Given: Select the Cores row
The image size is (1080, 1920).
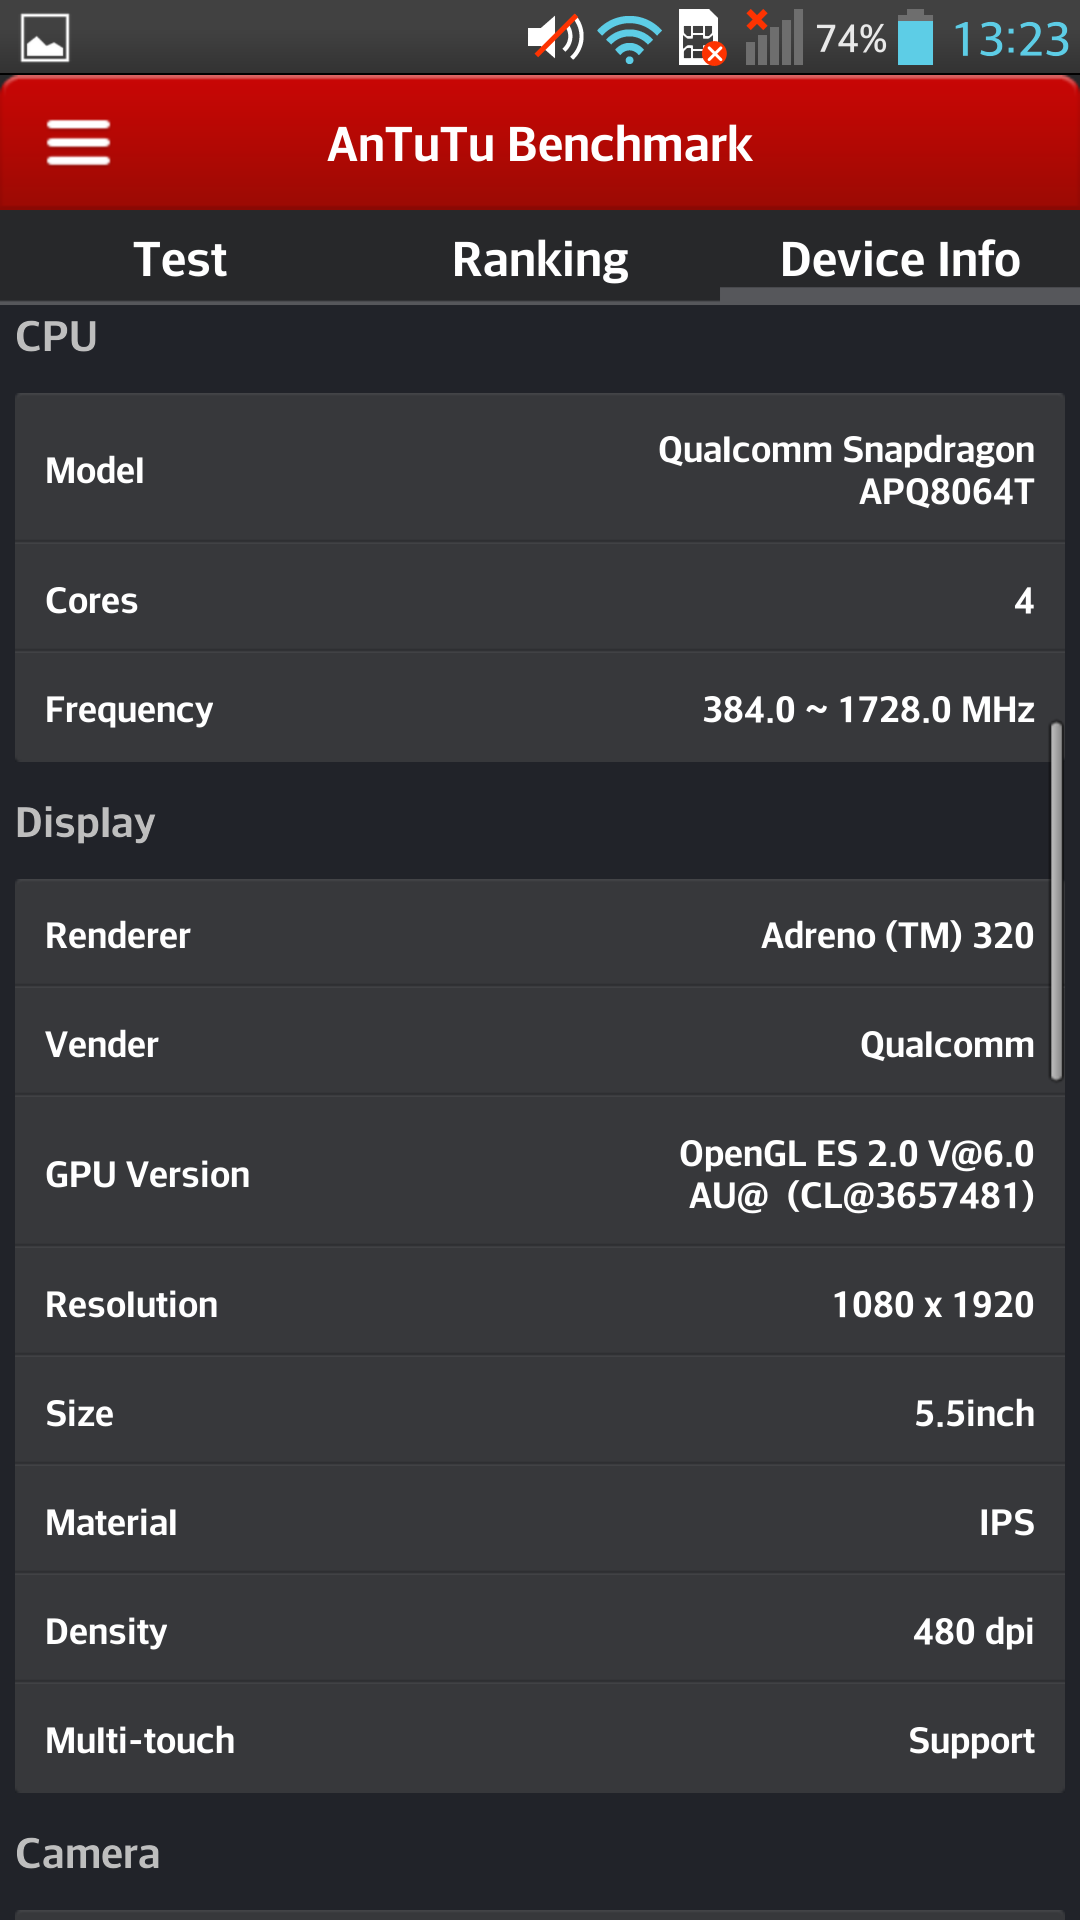Looking at the screenshot, I should pyautogui.click(x=540, y=599).
